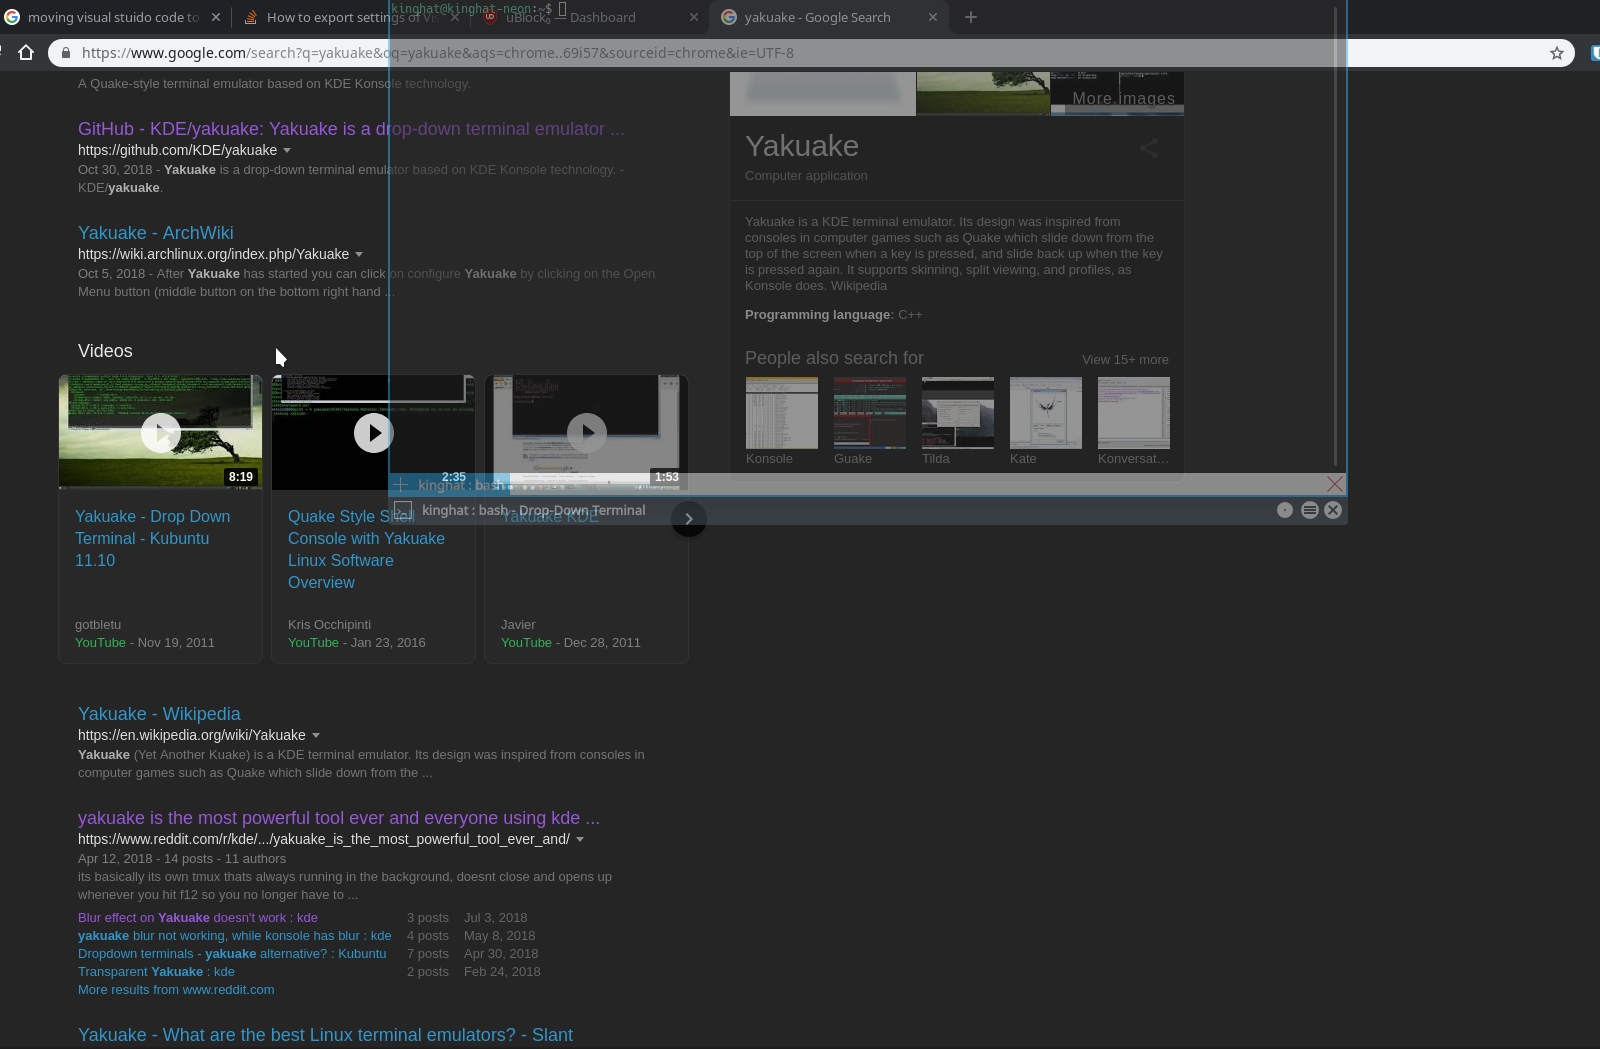Bookmark this page with the star icon

[x=1556, y=53]
